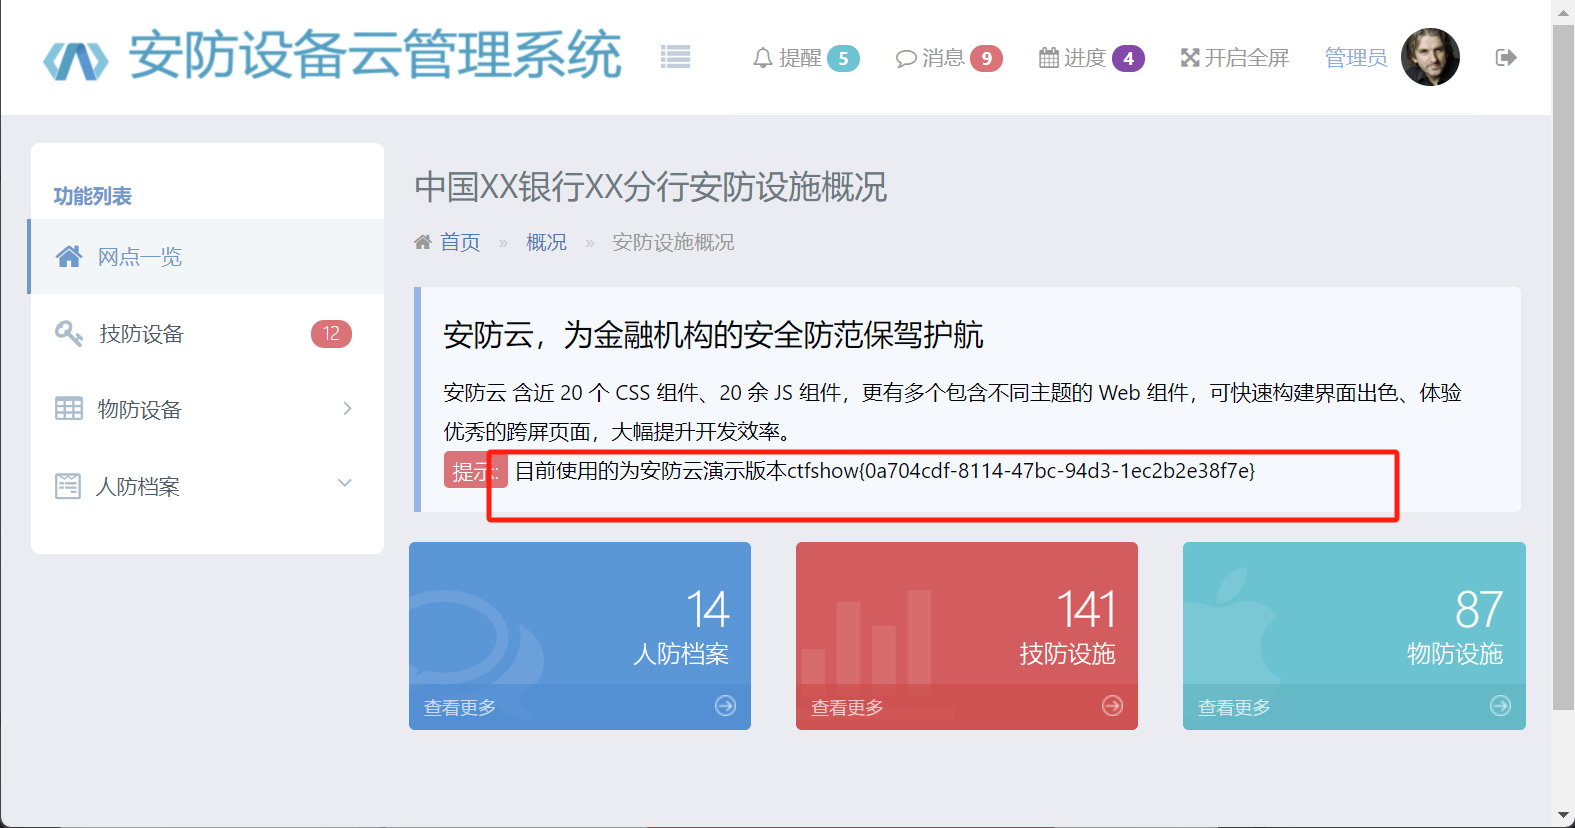This screenshot has width=1575, height=828.
Task: Open the 进度 progress menu
Action: pos(1092,58)
